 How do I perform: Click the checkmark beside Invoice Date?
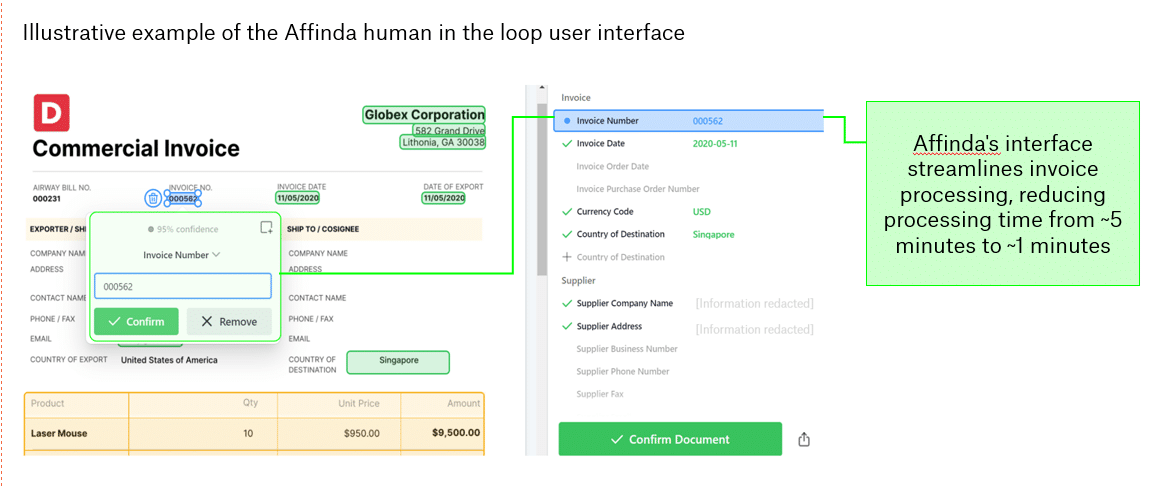click(x=567, y=143)
